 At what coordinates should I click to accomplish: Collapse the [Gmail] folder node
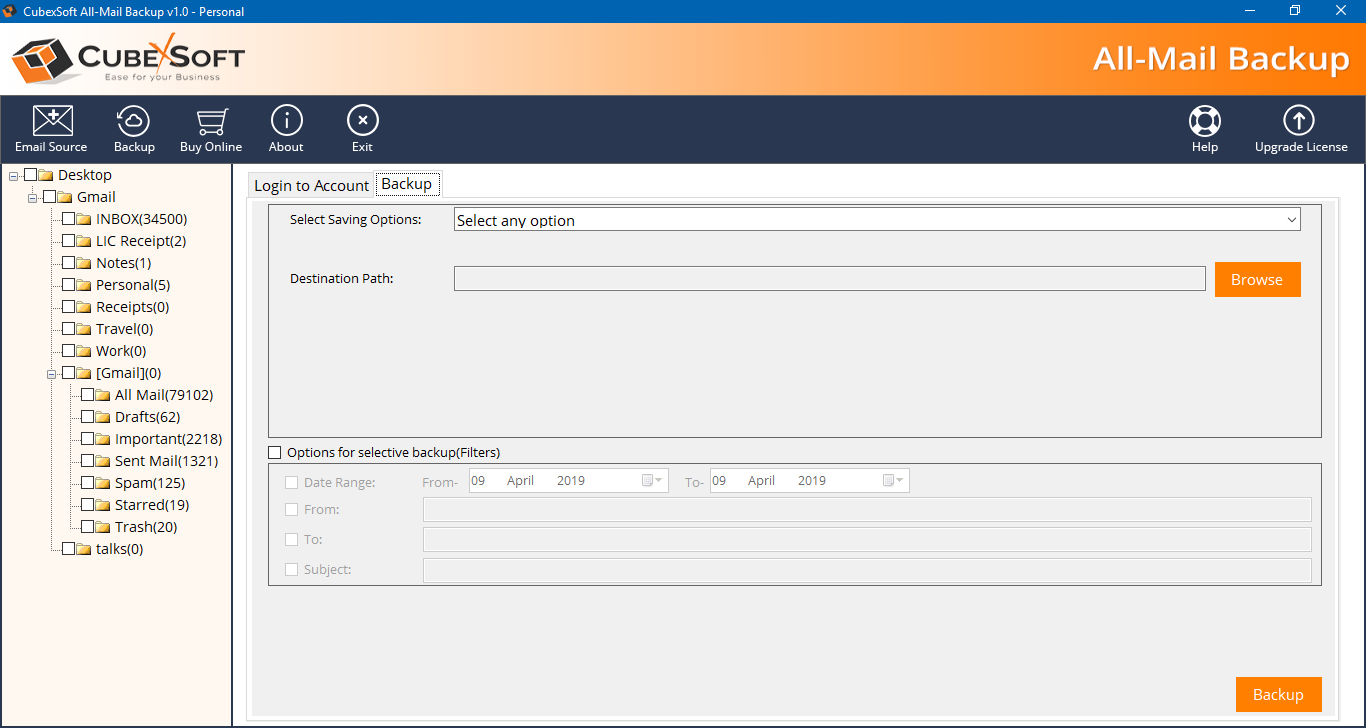(x=50, y=372)
